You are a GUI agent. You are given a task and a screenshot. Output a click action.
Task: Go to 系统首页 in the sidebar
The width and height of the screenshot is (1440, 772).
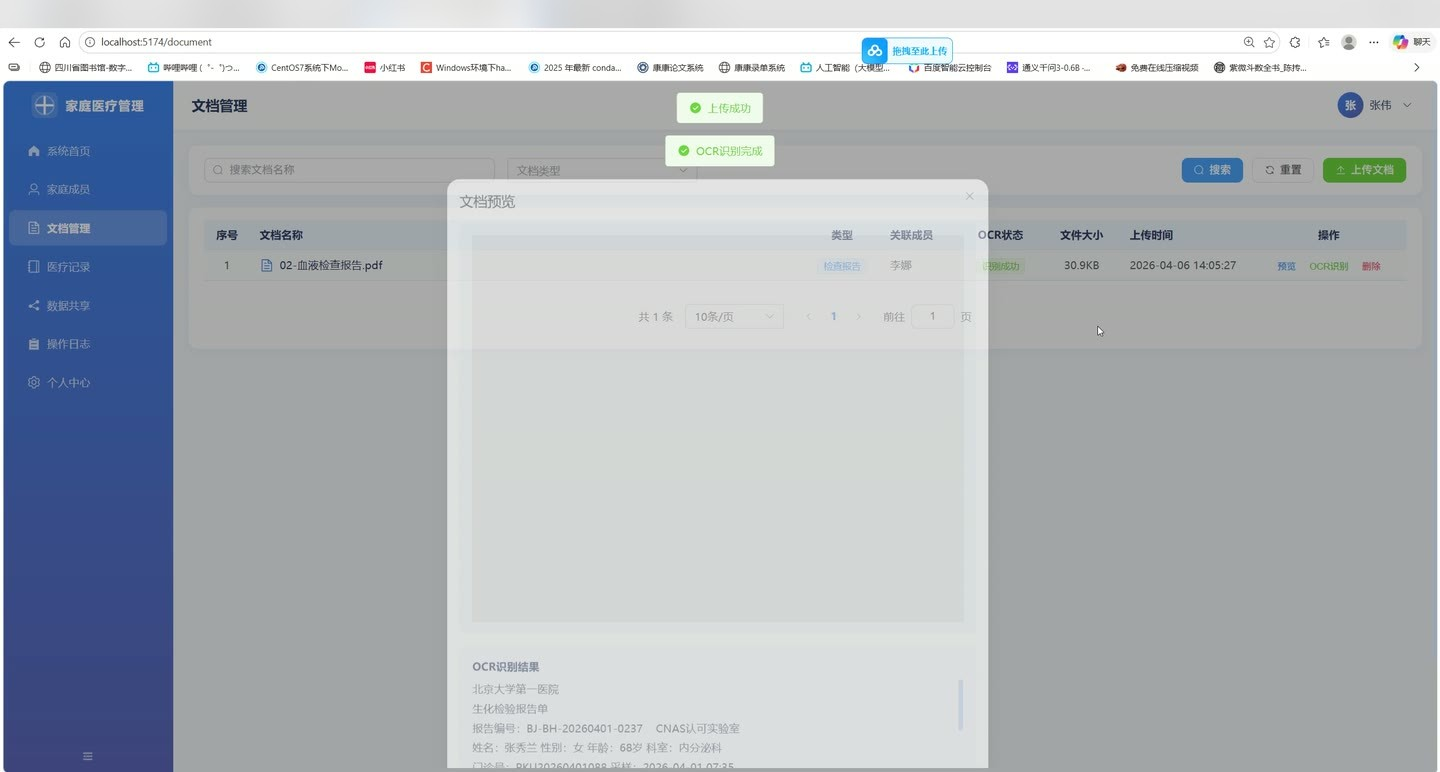tap(88, 151)
